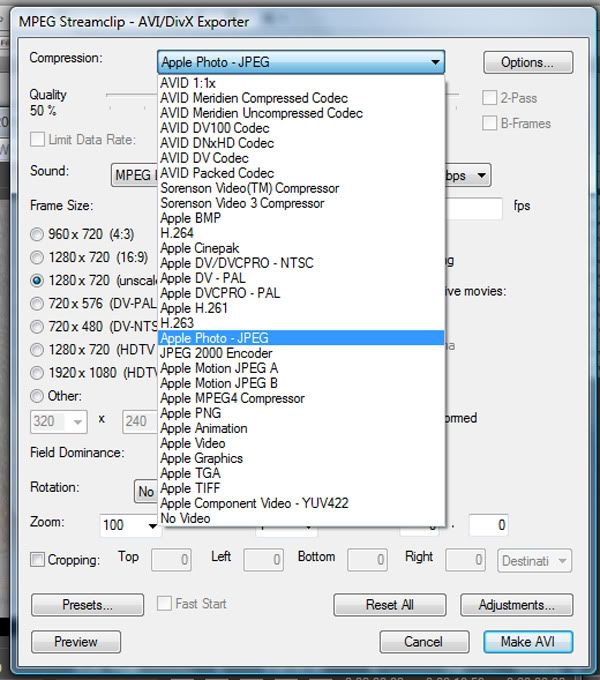Select 720 x 576 DV-PAL frame size
Screen dimensions: 600x680
(37, 304)
